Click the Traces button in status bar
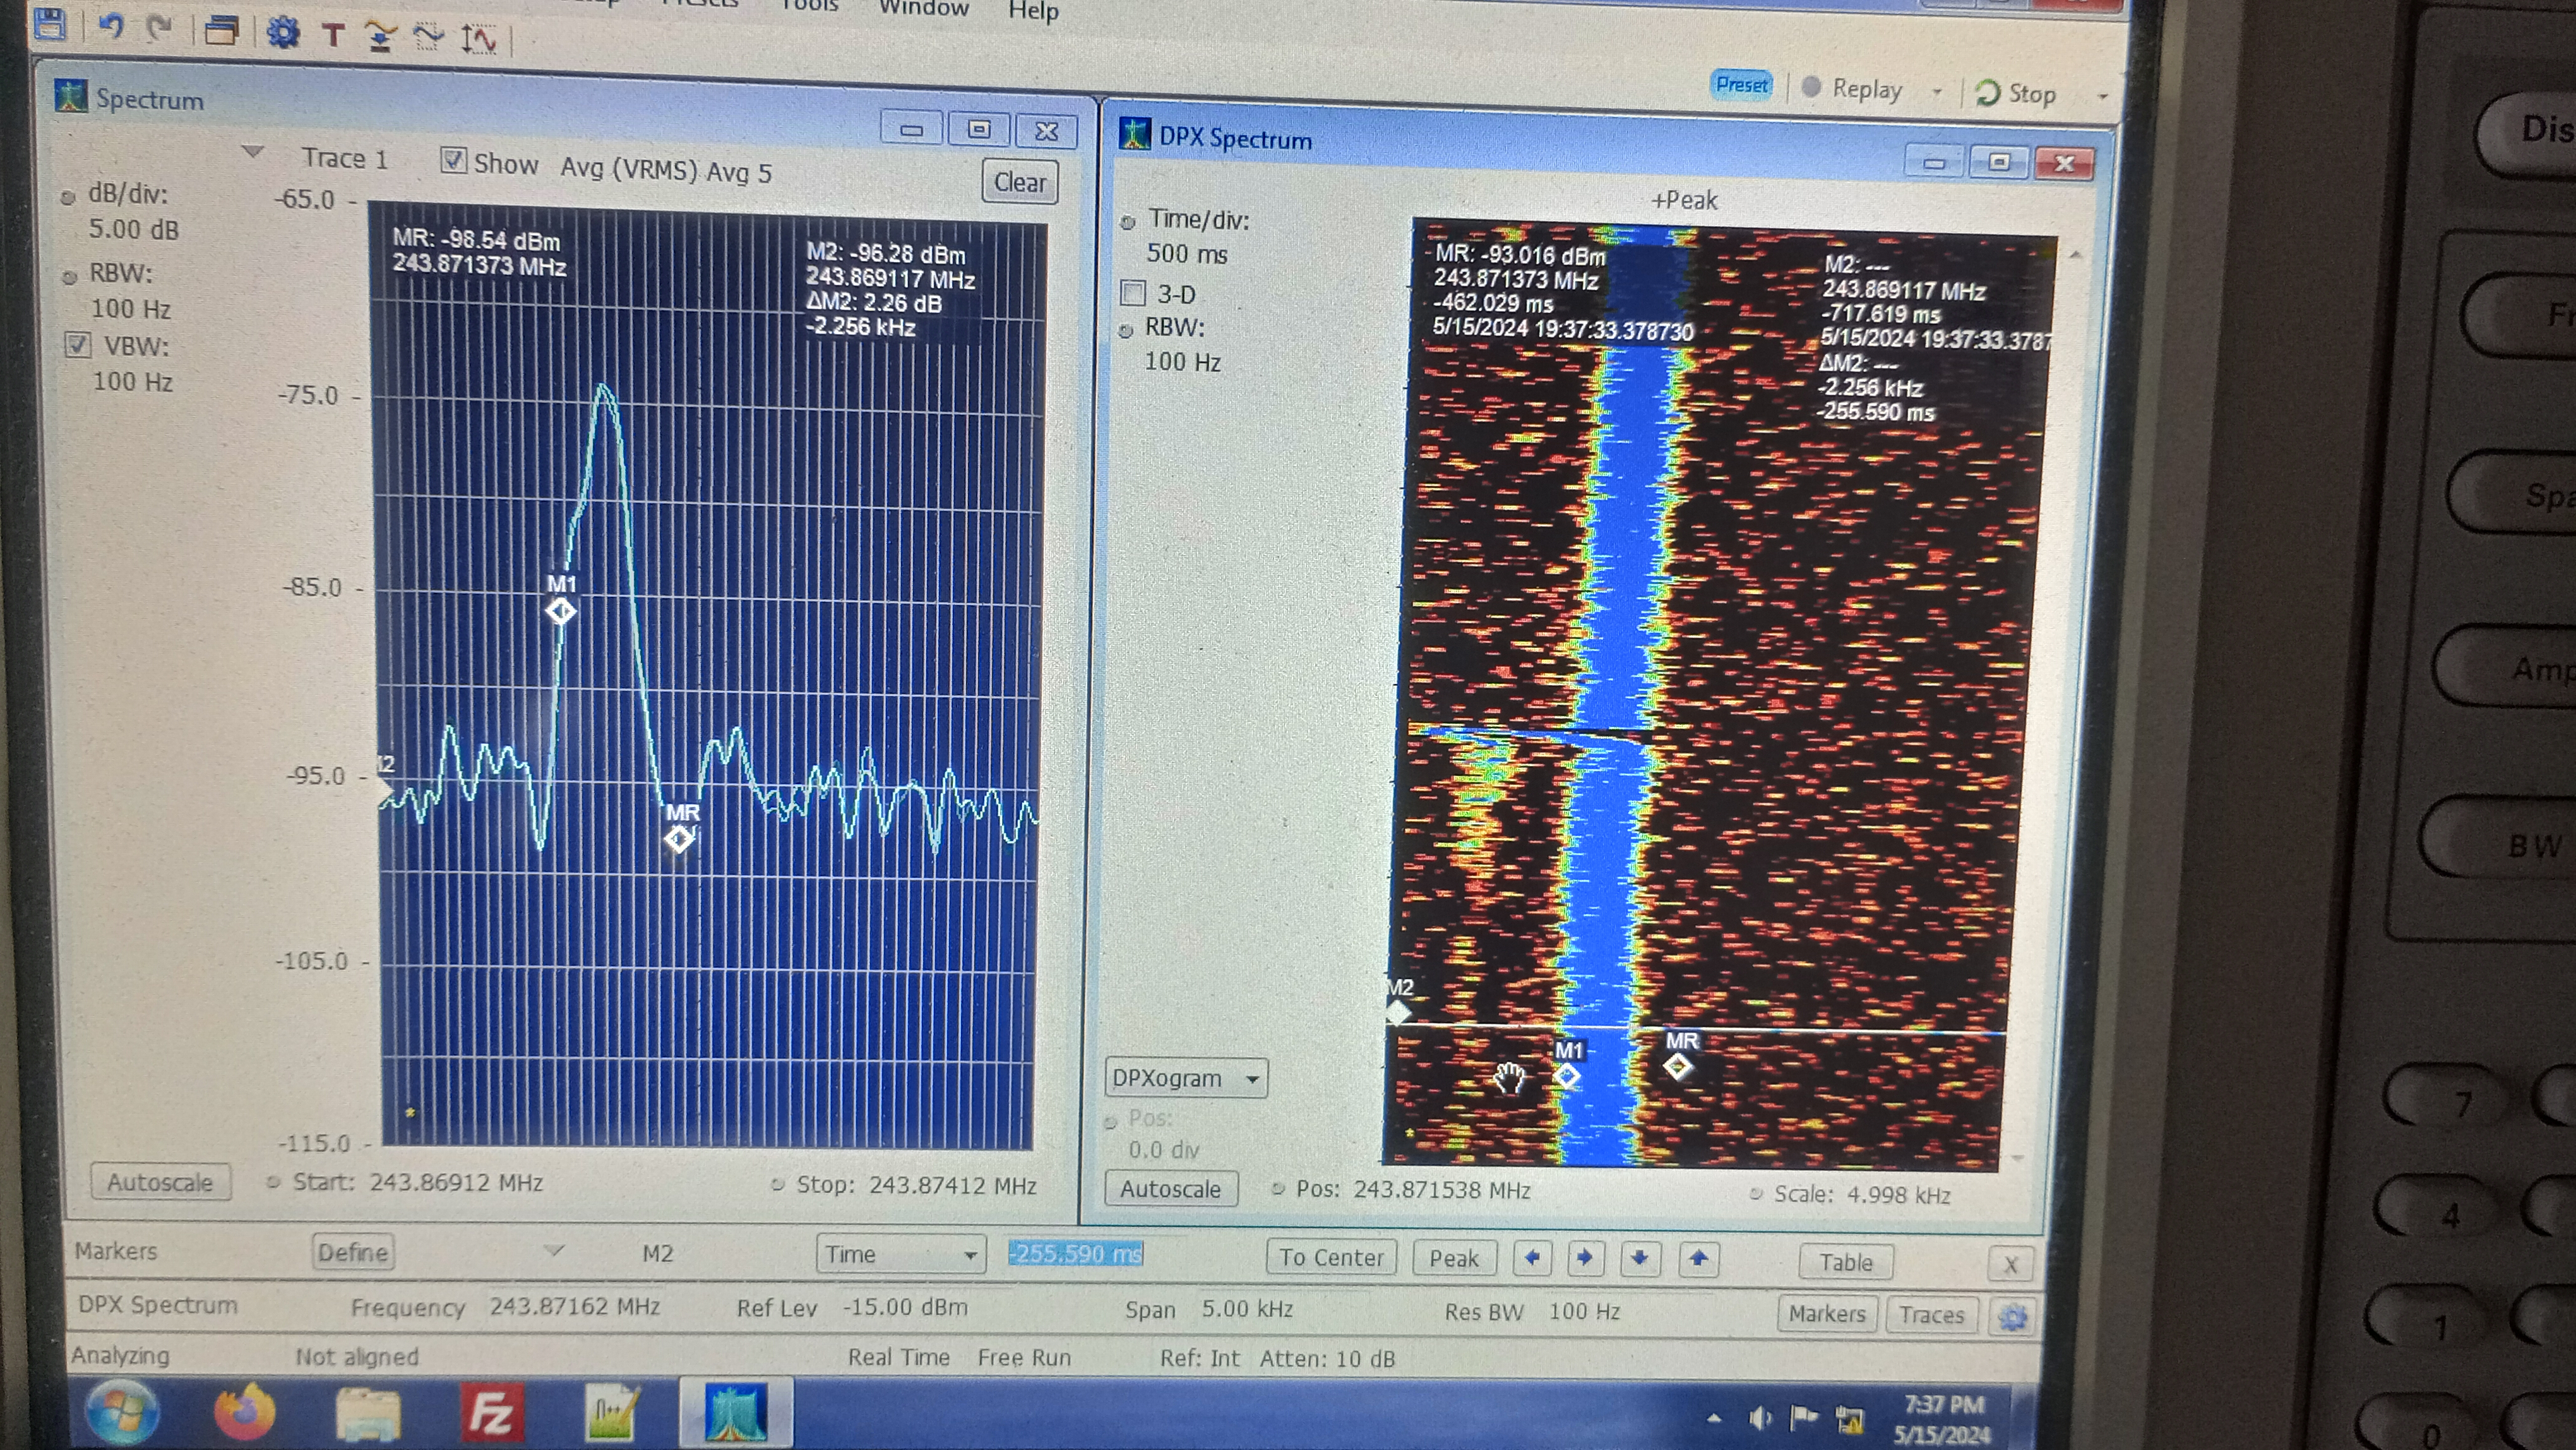The width and height of the screenshot is (2576, 1450). [x=1931, y=1314]
